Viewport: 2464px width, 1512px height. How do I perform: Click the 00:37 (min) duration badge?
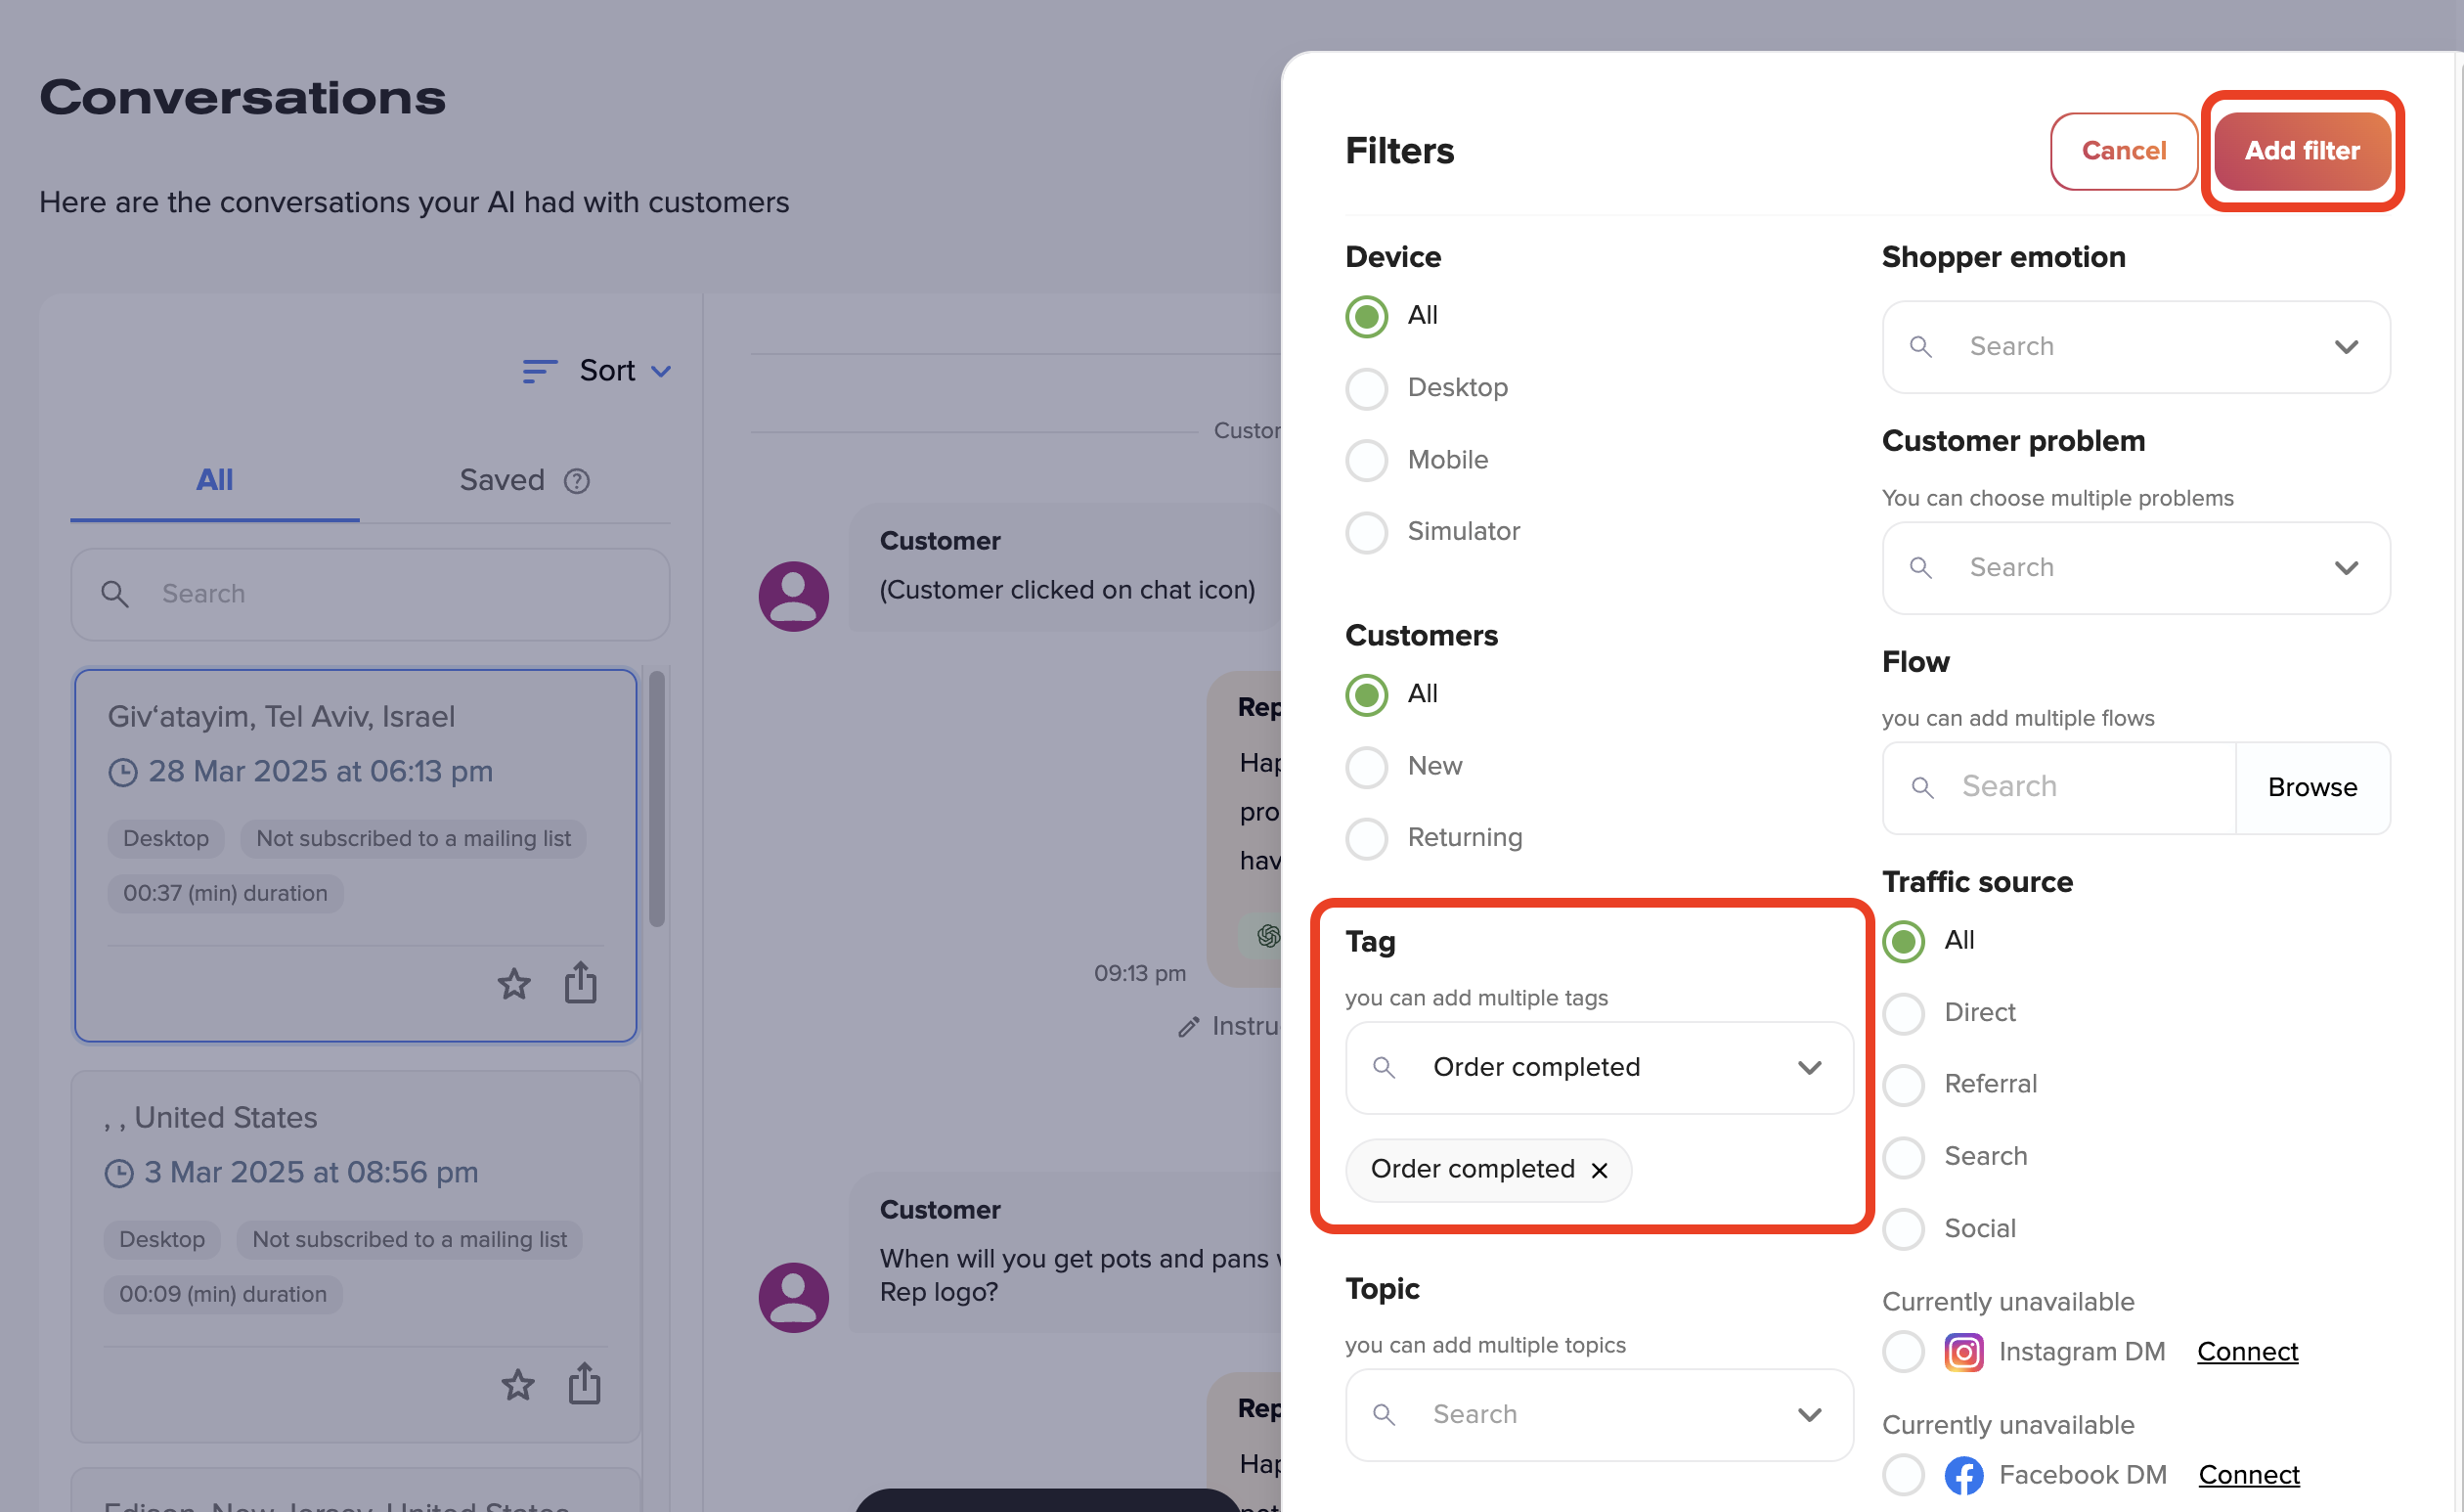tap(225, 894)
